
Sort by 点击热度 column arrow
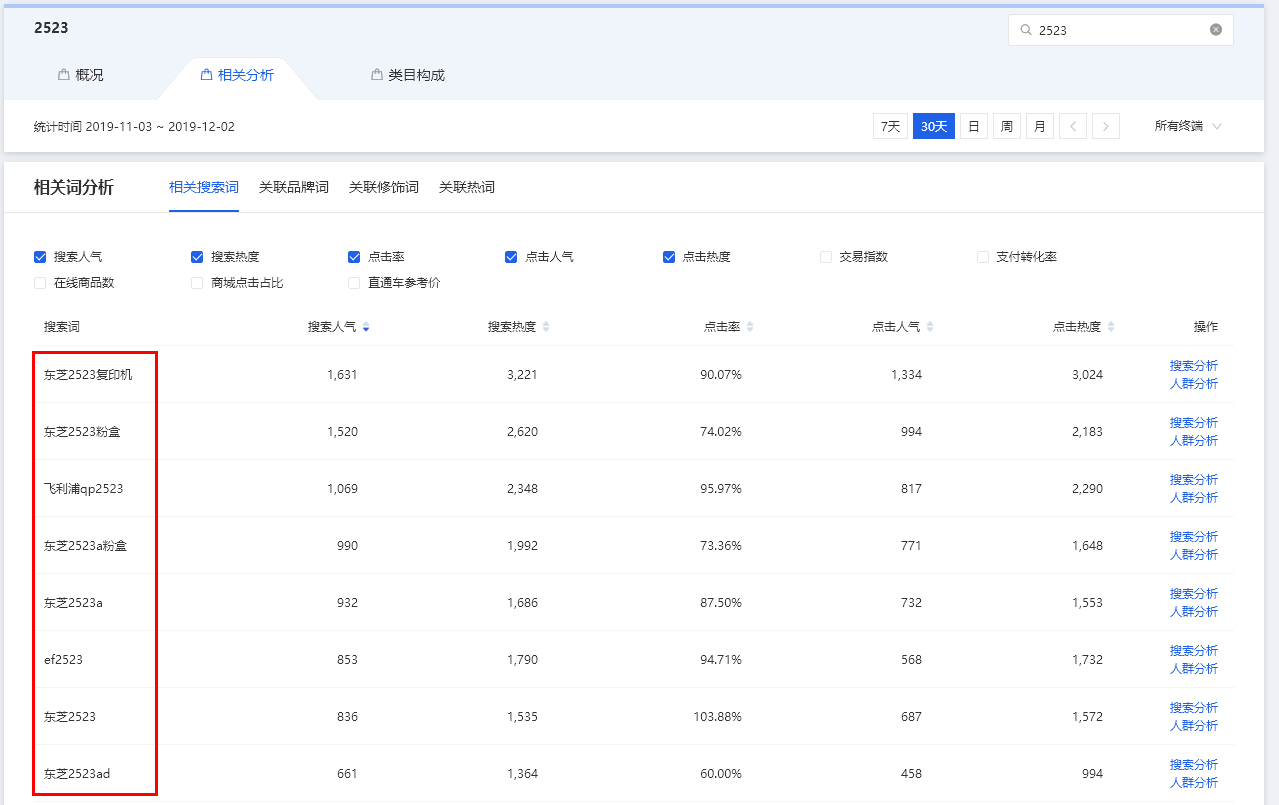click(x=1111, y=328)
